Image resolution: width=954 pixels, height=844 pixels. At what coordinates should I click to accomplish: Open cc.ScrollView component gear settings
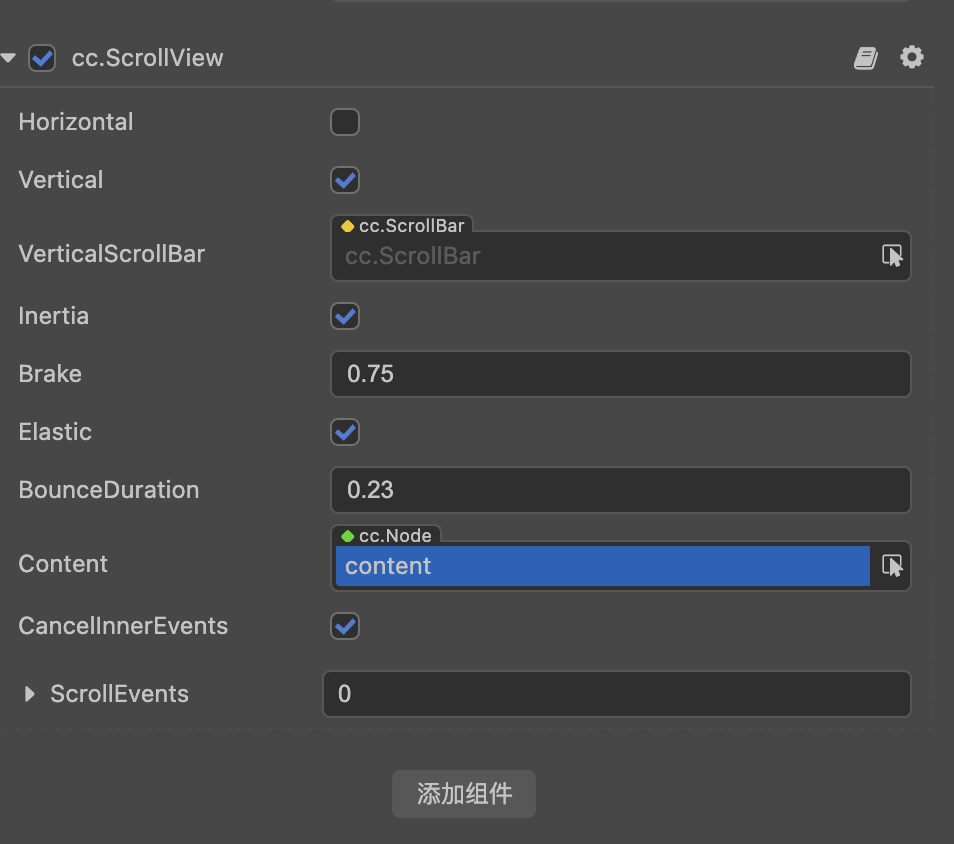pyautogui.click(x=911, y=57)
